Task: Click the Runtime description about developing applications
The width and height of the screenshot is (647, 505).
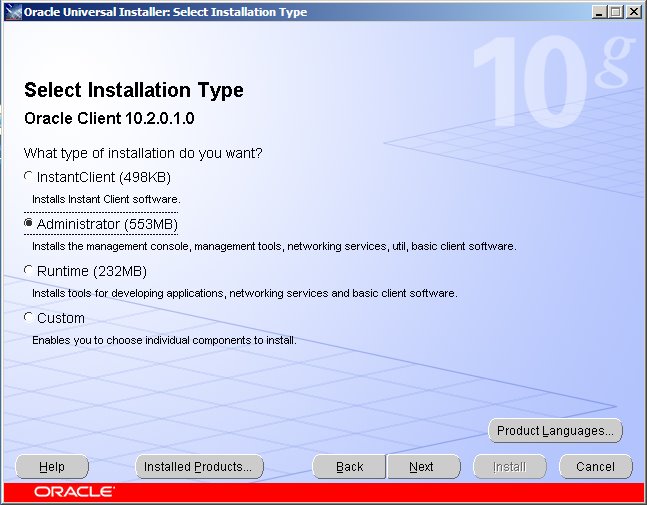Action: 245,293
